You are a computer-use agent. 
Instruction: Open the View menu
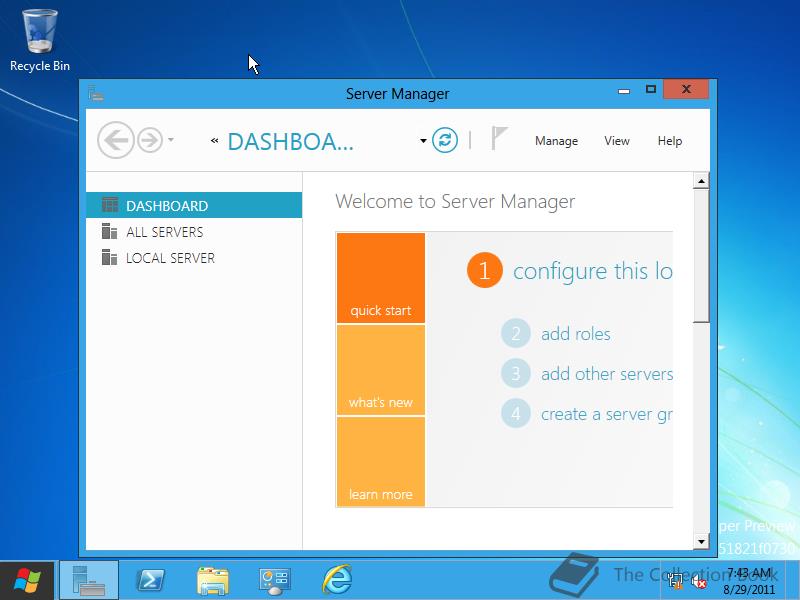tap(617, 141)
